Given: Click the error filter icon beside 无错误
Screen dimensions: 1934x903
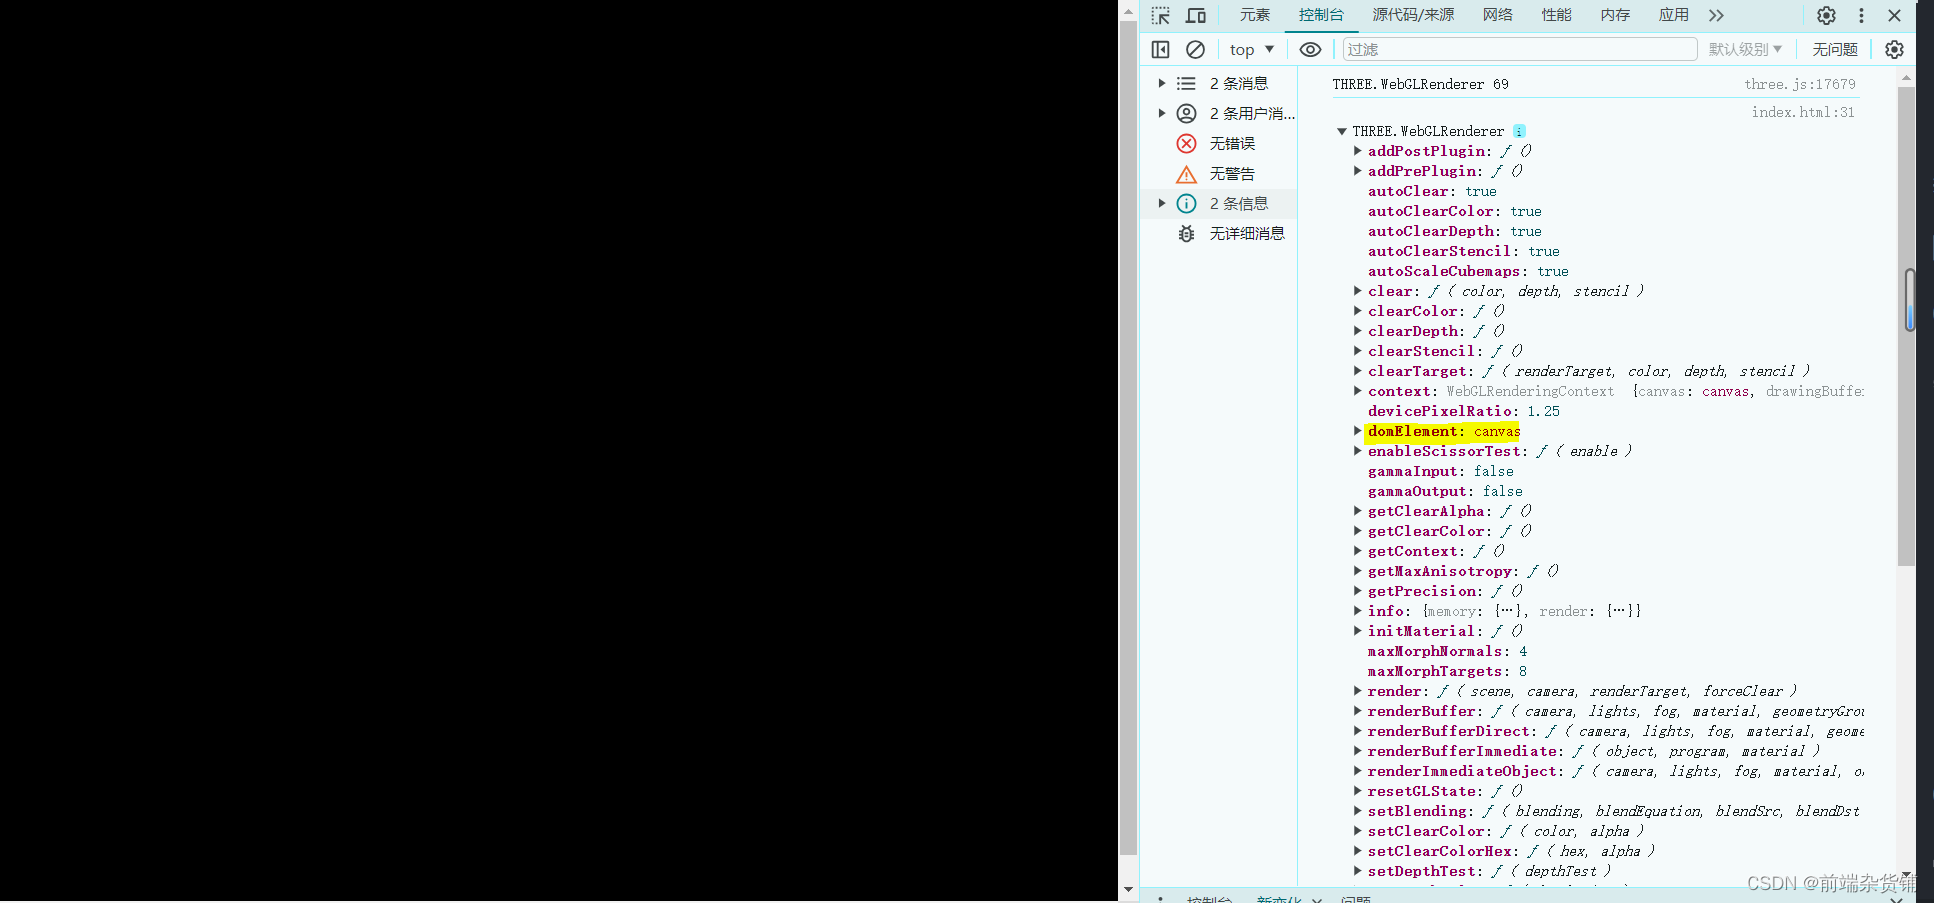Looking at the screenshot, I should [x=1186, y=143].
